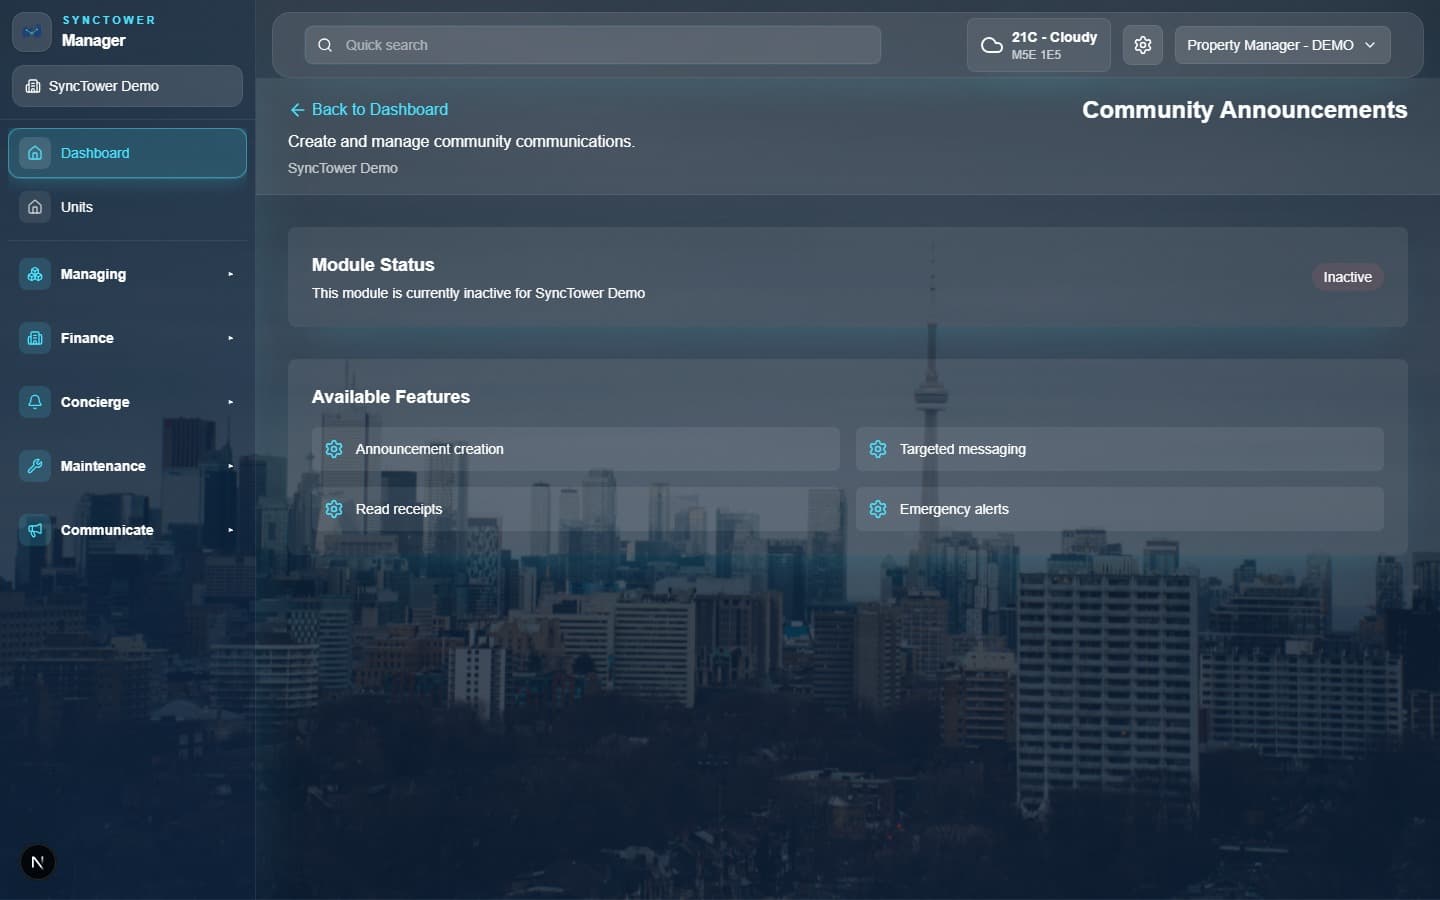Follow the Back to Dashboard link

coord(369,110)
